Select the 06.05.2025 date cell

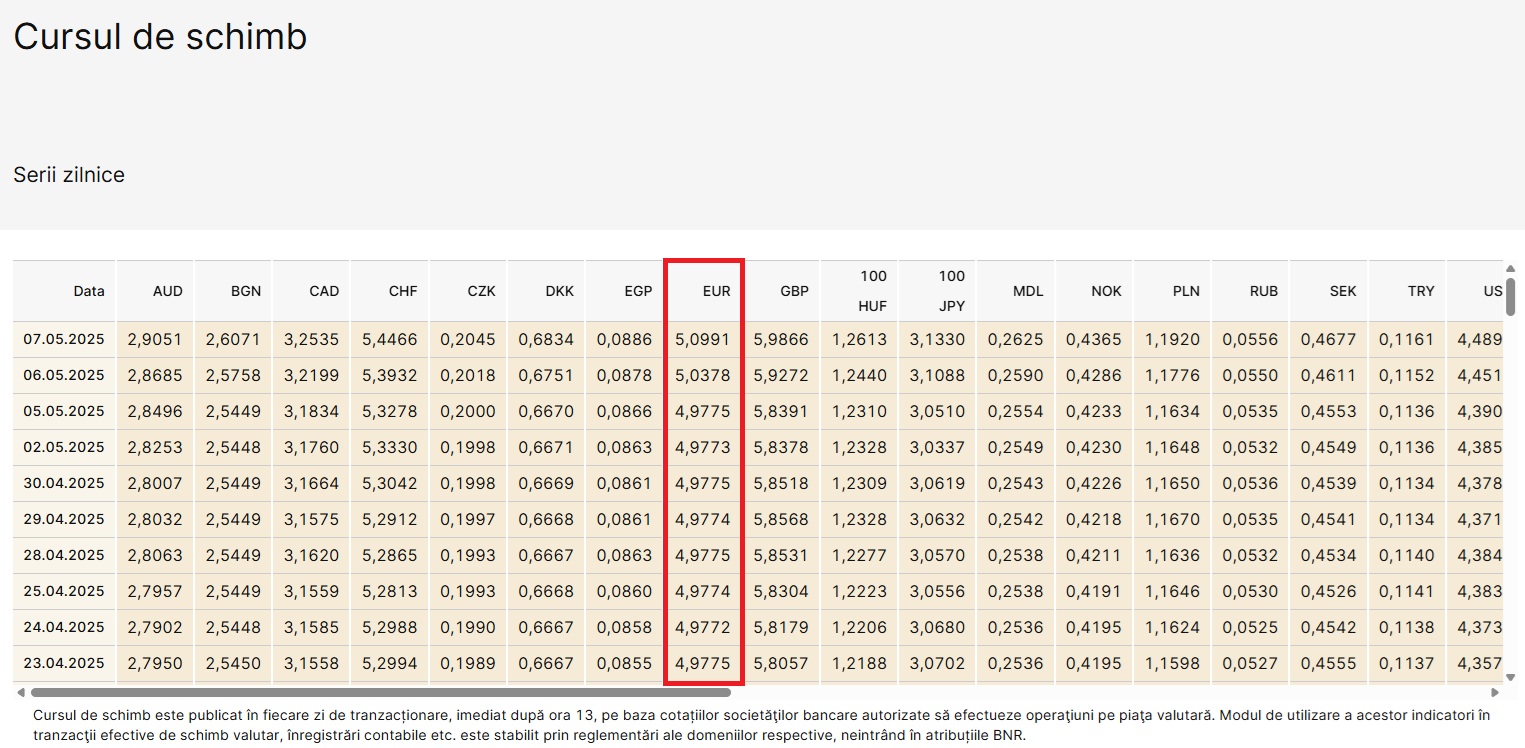[x=64, y=376]
